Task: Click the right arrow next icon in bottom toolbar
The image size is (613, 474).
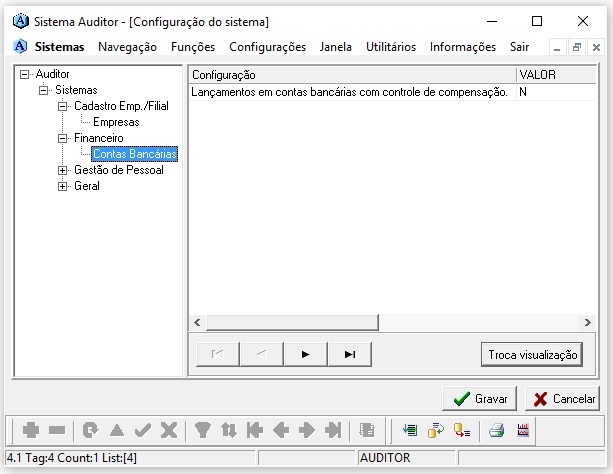Action: 307,430
